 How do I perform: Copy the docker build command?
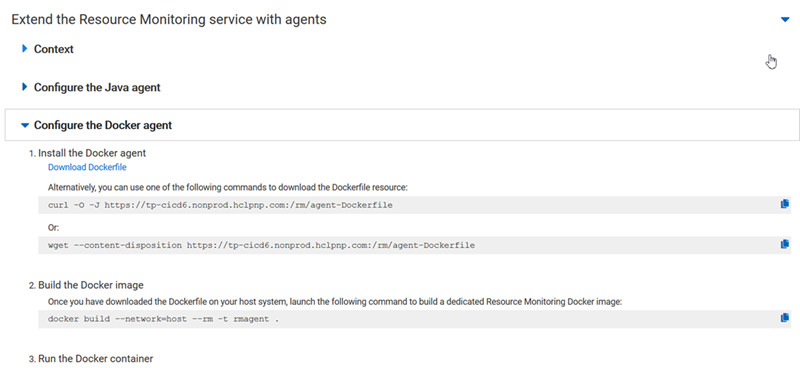[785, 318]
